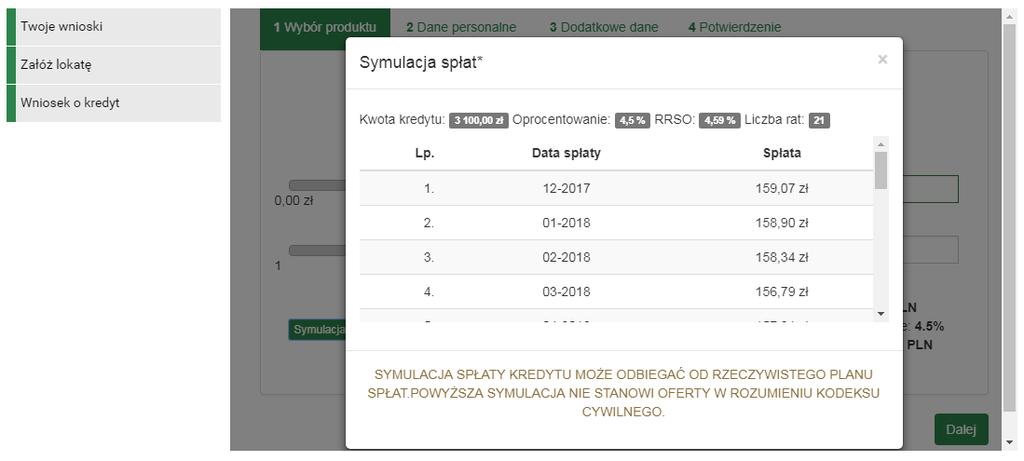The width and height of the screenshot is (1024, 461).
Task: Click the 4,5 % Oprocentowanie badge
Action: [632, 121]
